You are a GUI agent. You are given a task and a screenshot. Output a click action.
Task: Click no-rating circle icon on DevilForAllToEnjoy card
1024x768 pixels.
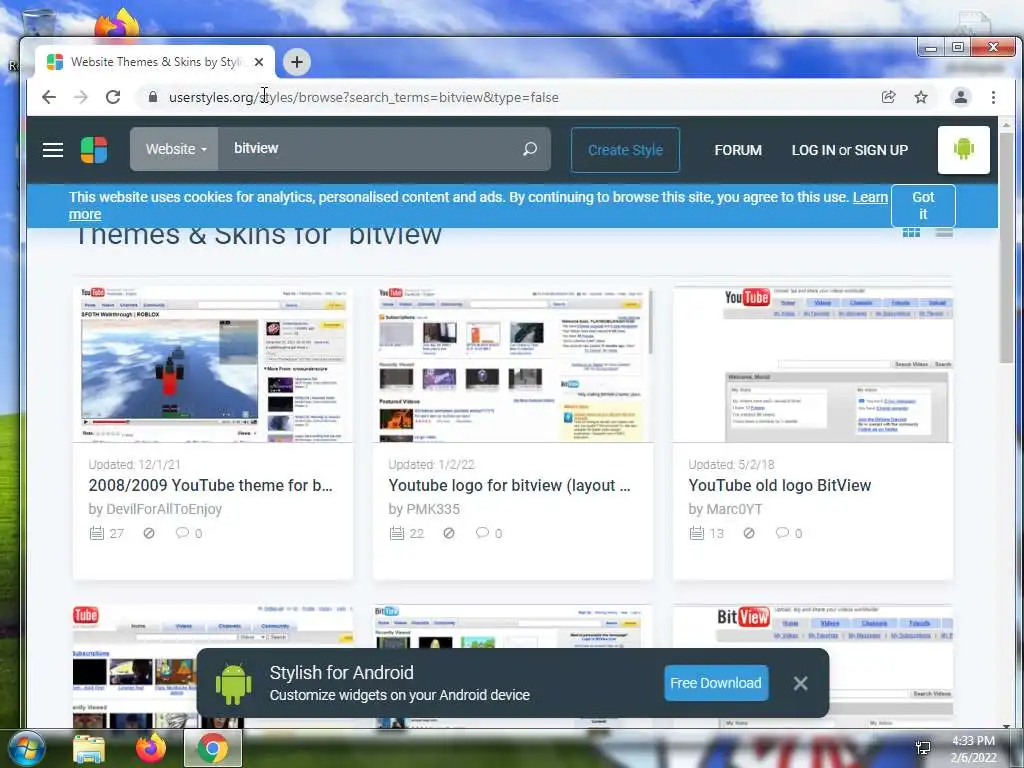click(x=149, y=533)
